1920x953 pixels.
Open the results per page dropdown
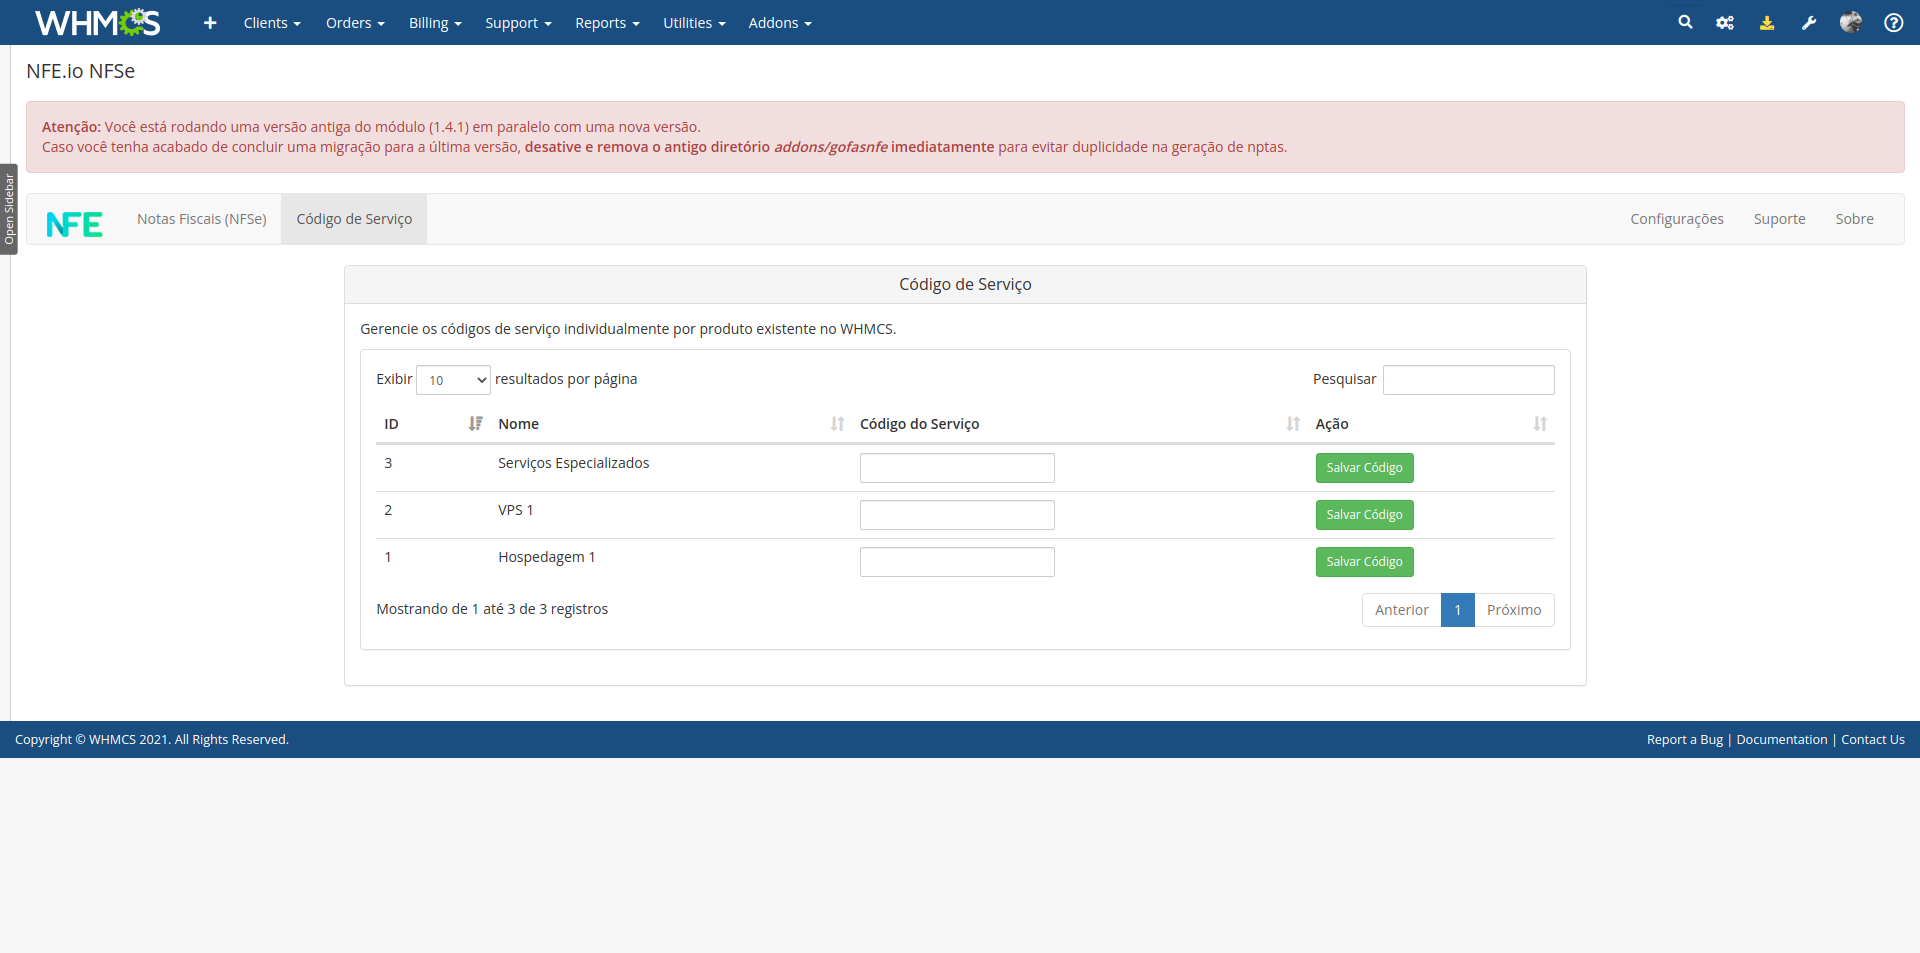[453, 380]
